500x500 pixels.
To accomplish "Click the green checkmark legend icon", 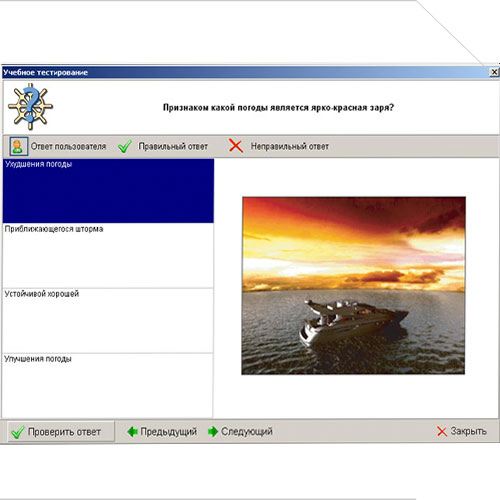I will [x=125, y=146].
